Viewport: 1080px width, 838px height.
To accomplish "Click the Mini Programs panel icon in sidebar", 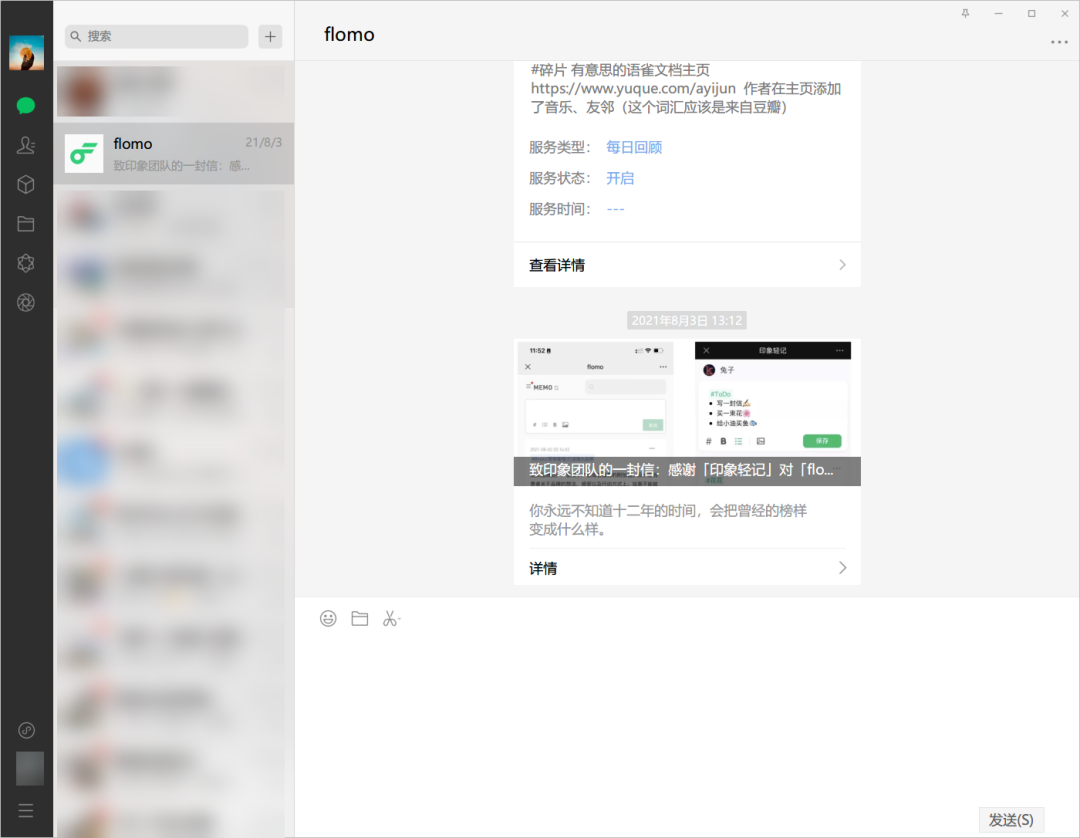I will [x=25, y=263].
